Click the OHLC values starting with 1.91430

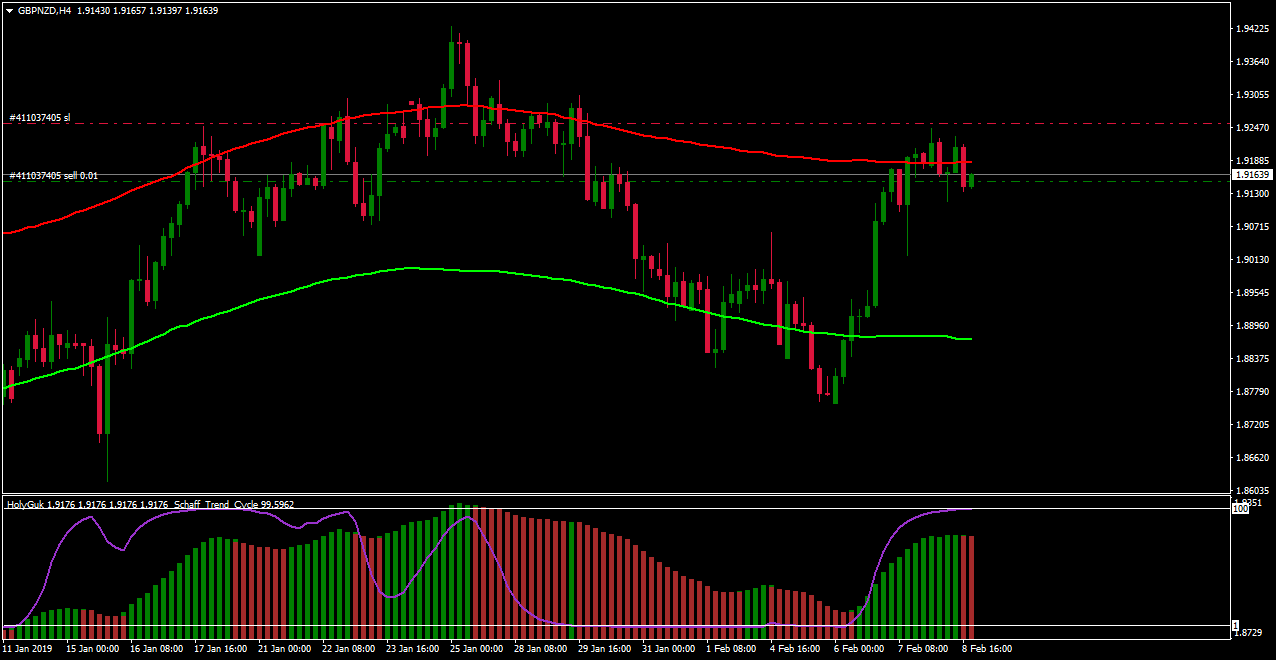147,10
